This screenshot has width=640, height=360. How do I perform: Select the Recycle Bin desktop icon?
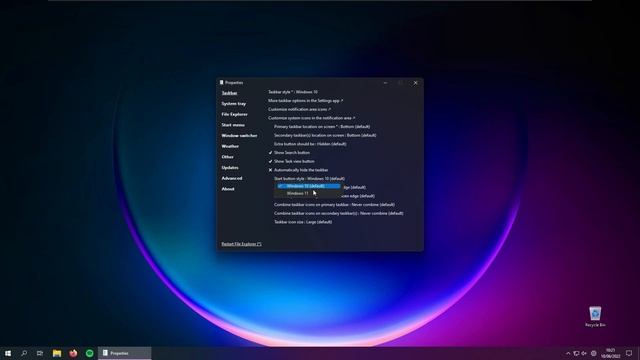pyautogui.click(x=595, y=316)
